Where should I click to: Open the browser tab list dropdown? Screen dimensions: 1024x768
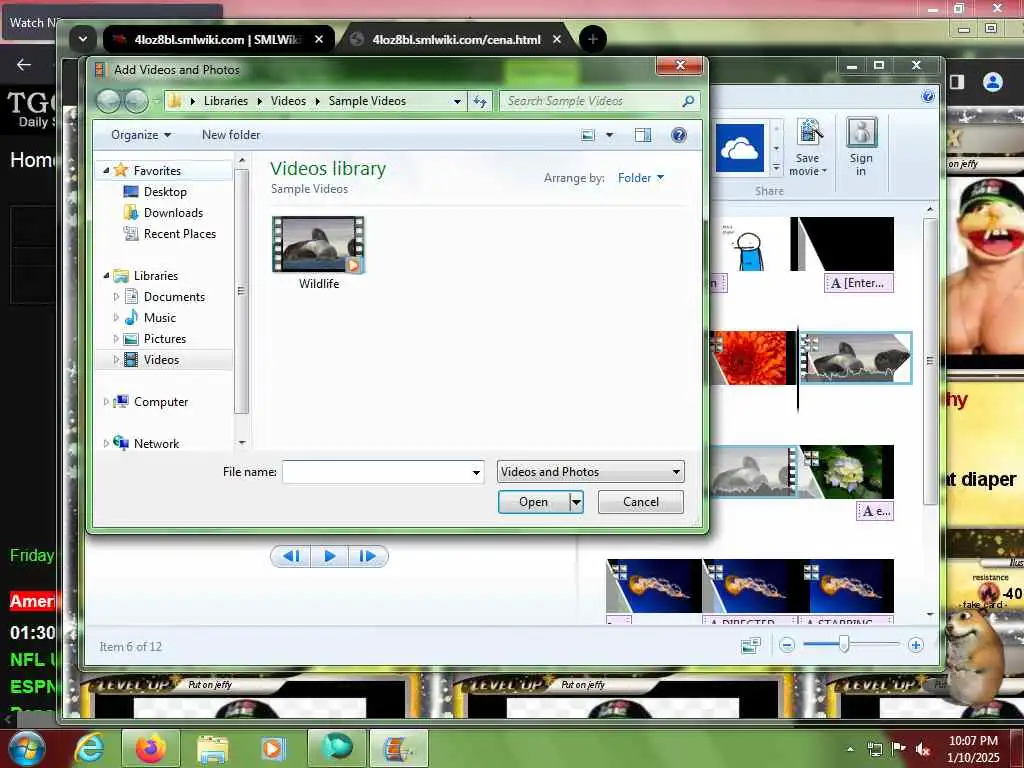pyautogui.click(x=82, y=39)
